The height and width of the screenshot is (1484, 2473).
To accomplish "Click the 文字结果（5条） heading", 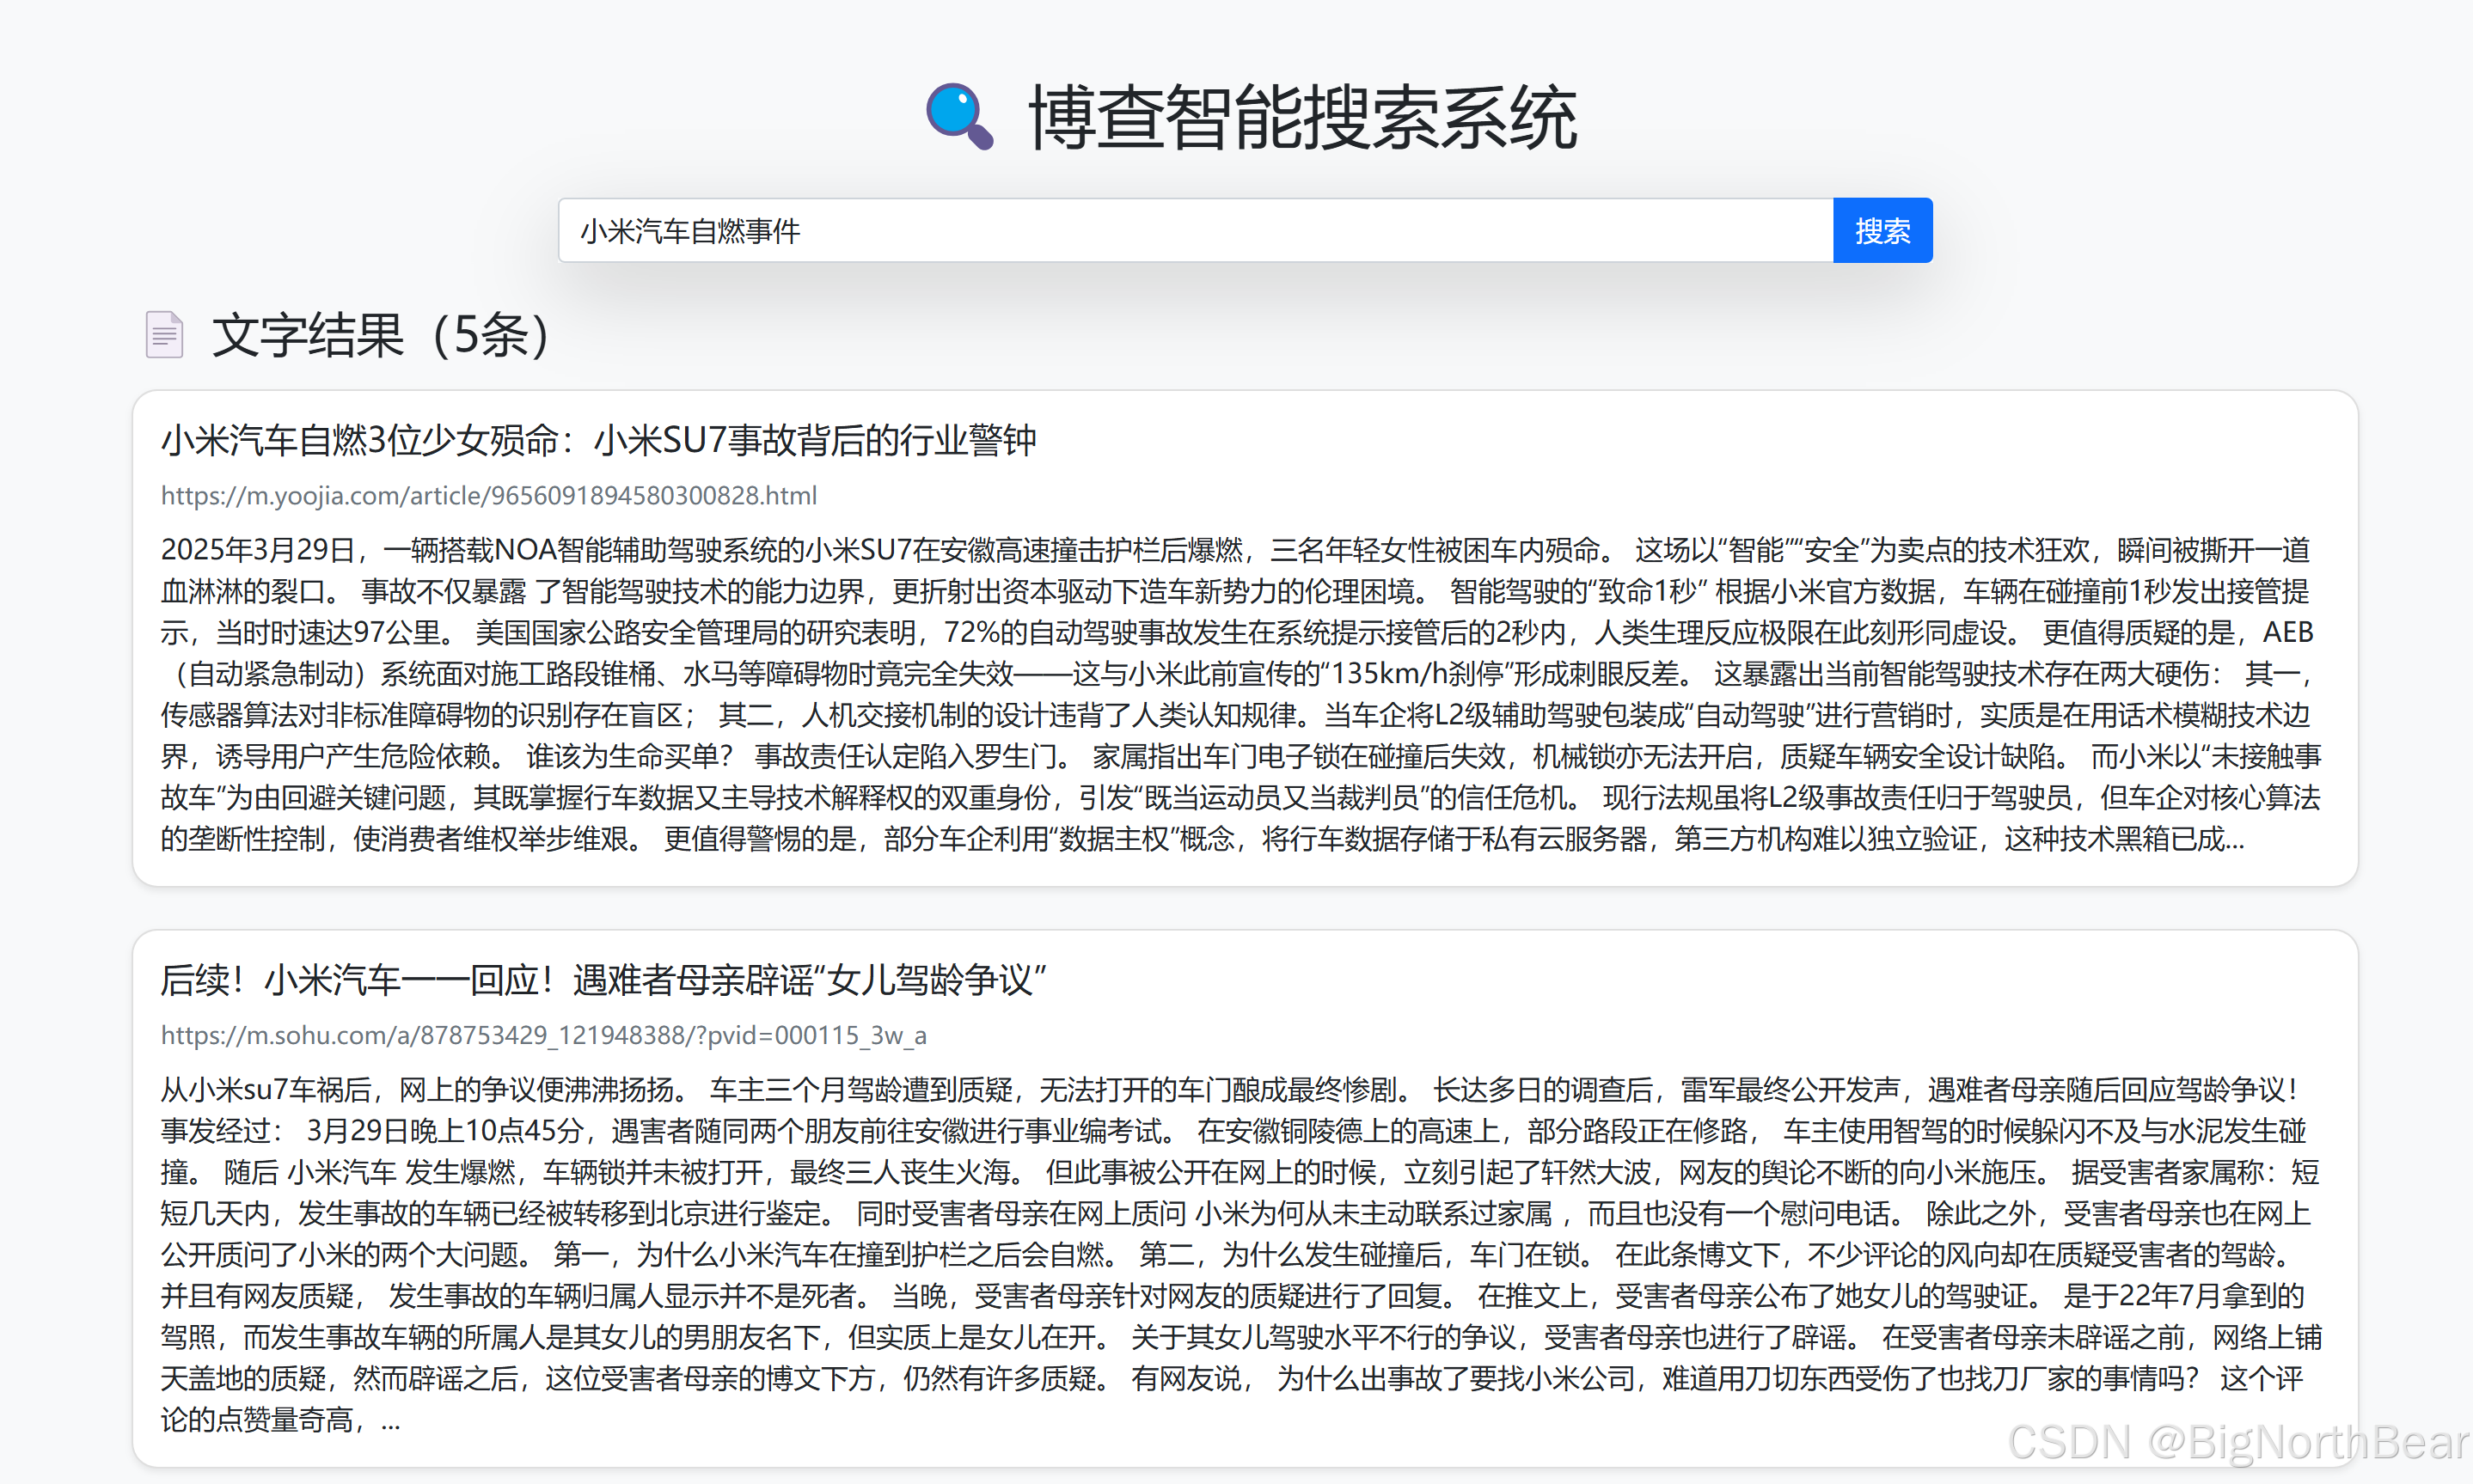I will pos(381,335).
